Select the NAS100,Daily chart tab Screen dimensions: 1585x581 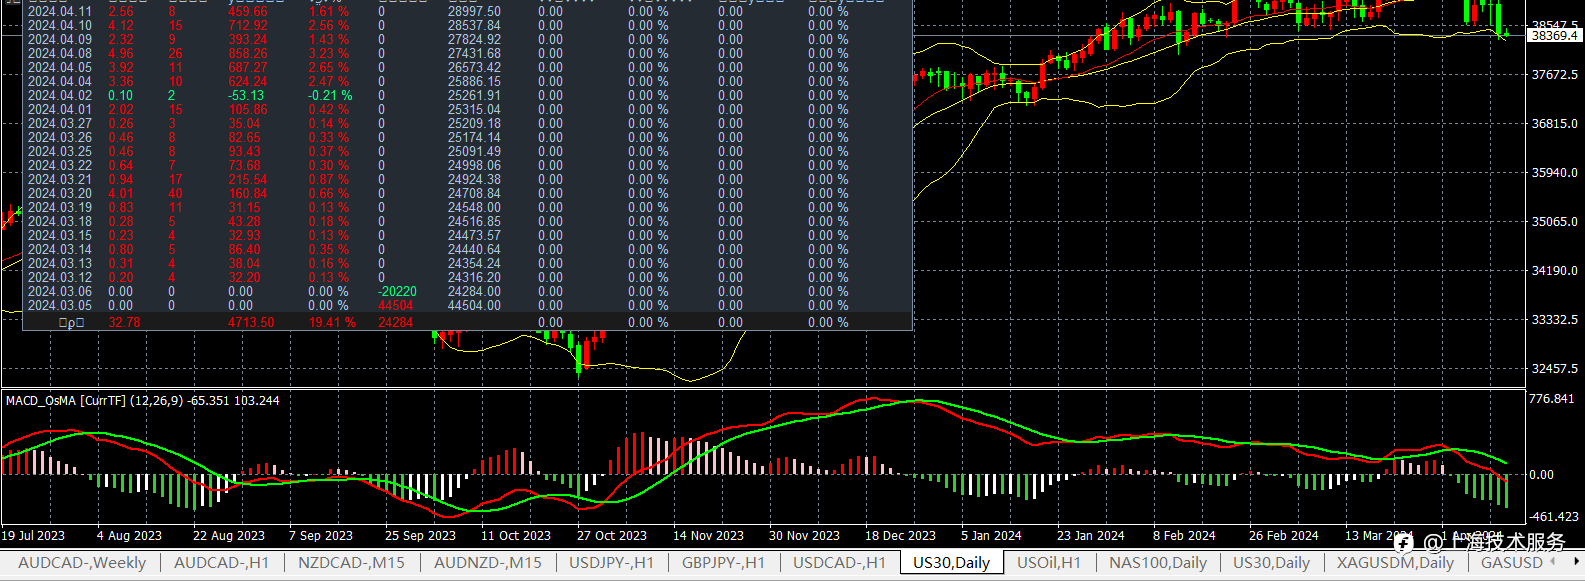(x=1157, y=563)
